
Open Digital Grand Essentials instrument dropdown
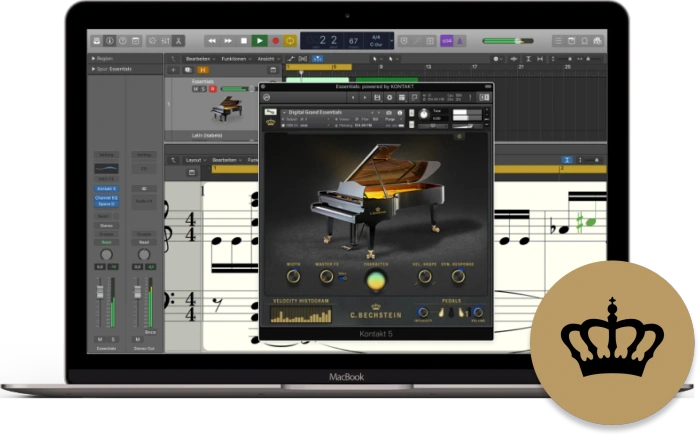pyautogui.click(x=284, y=112)
